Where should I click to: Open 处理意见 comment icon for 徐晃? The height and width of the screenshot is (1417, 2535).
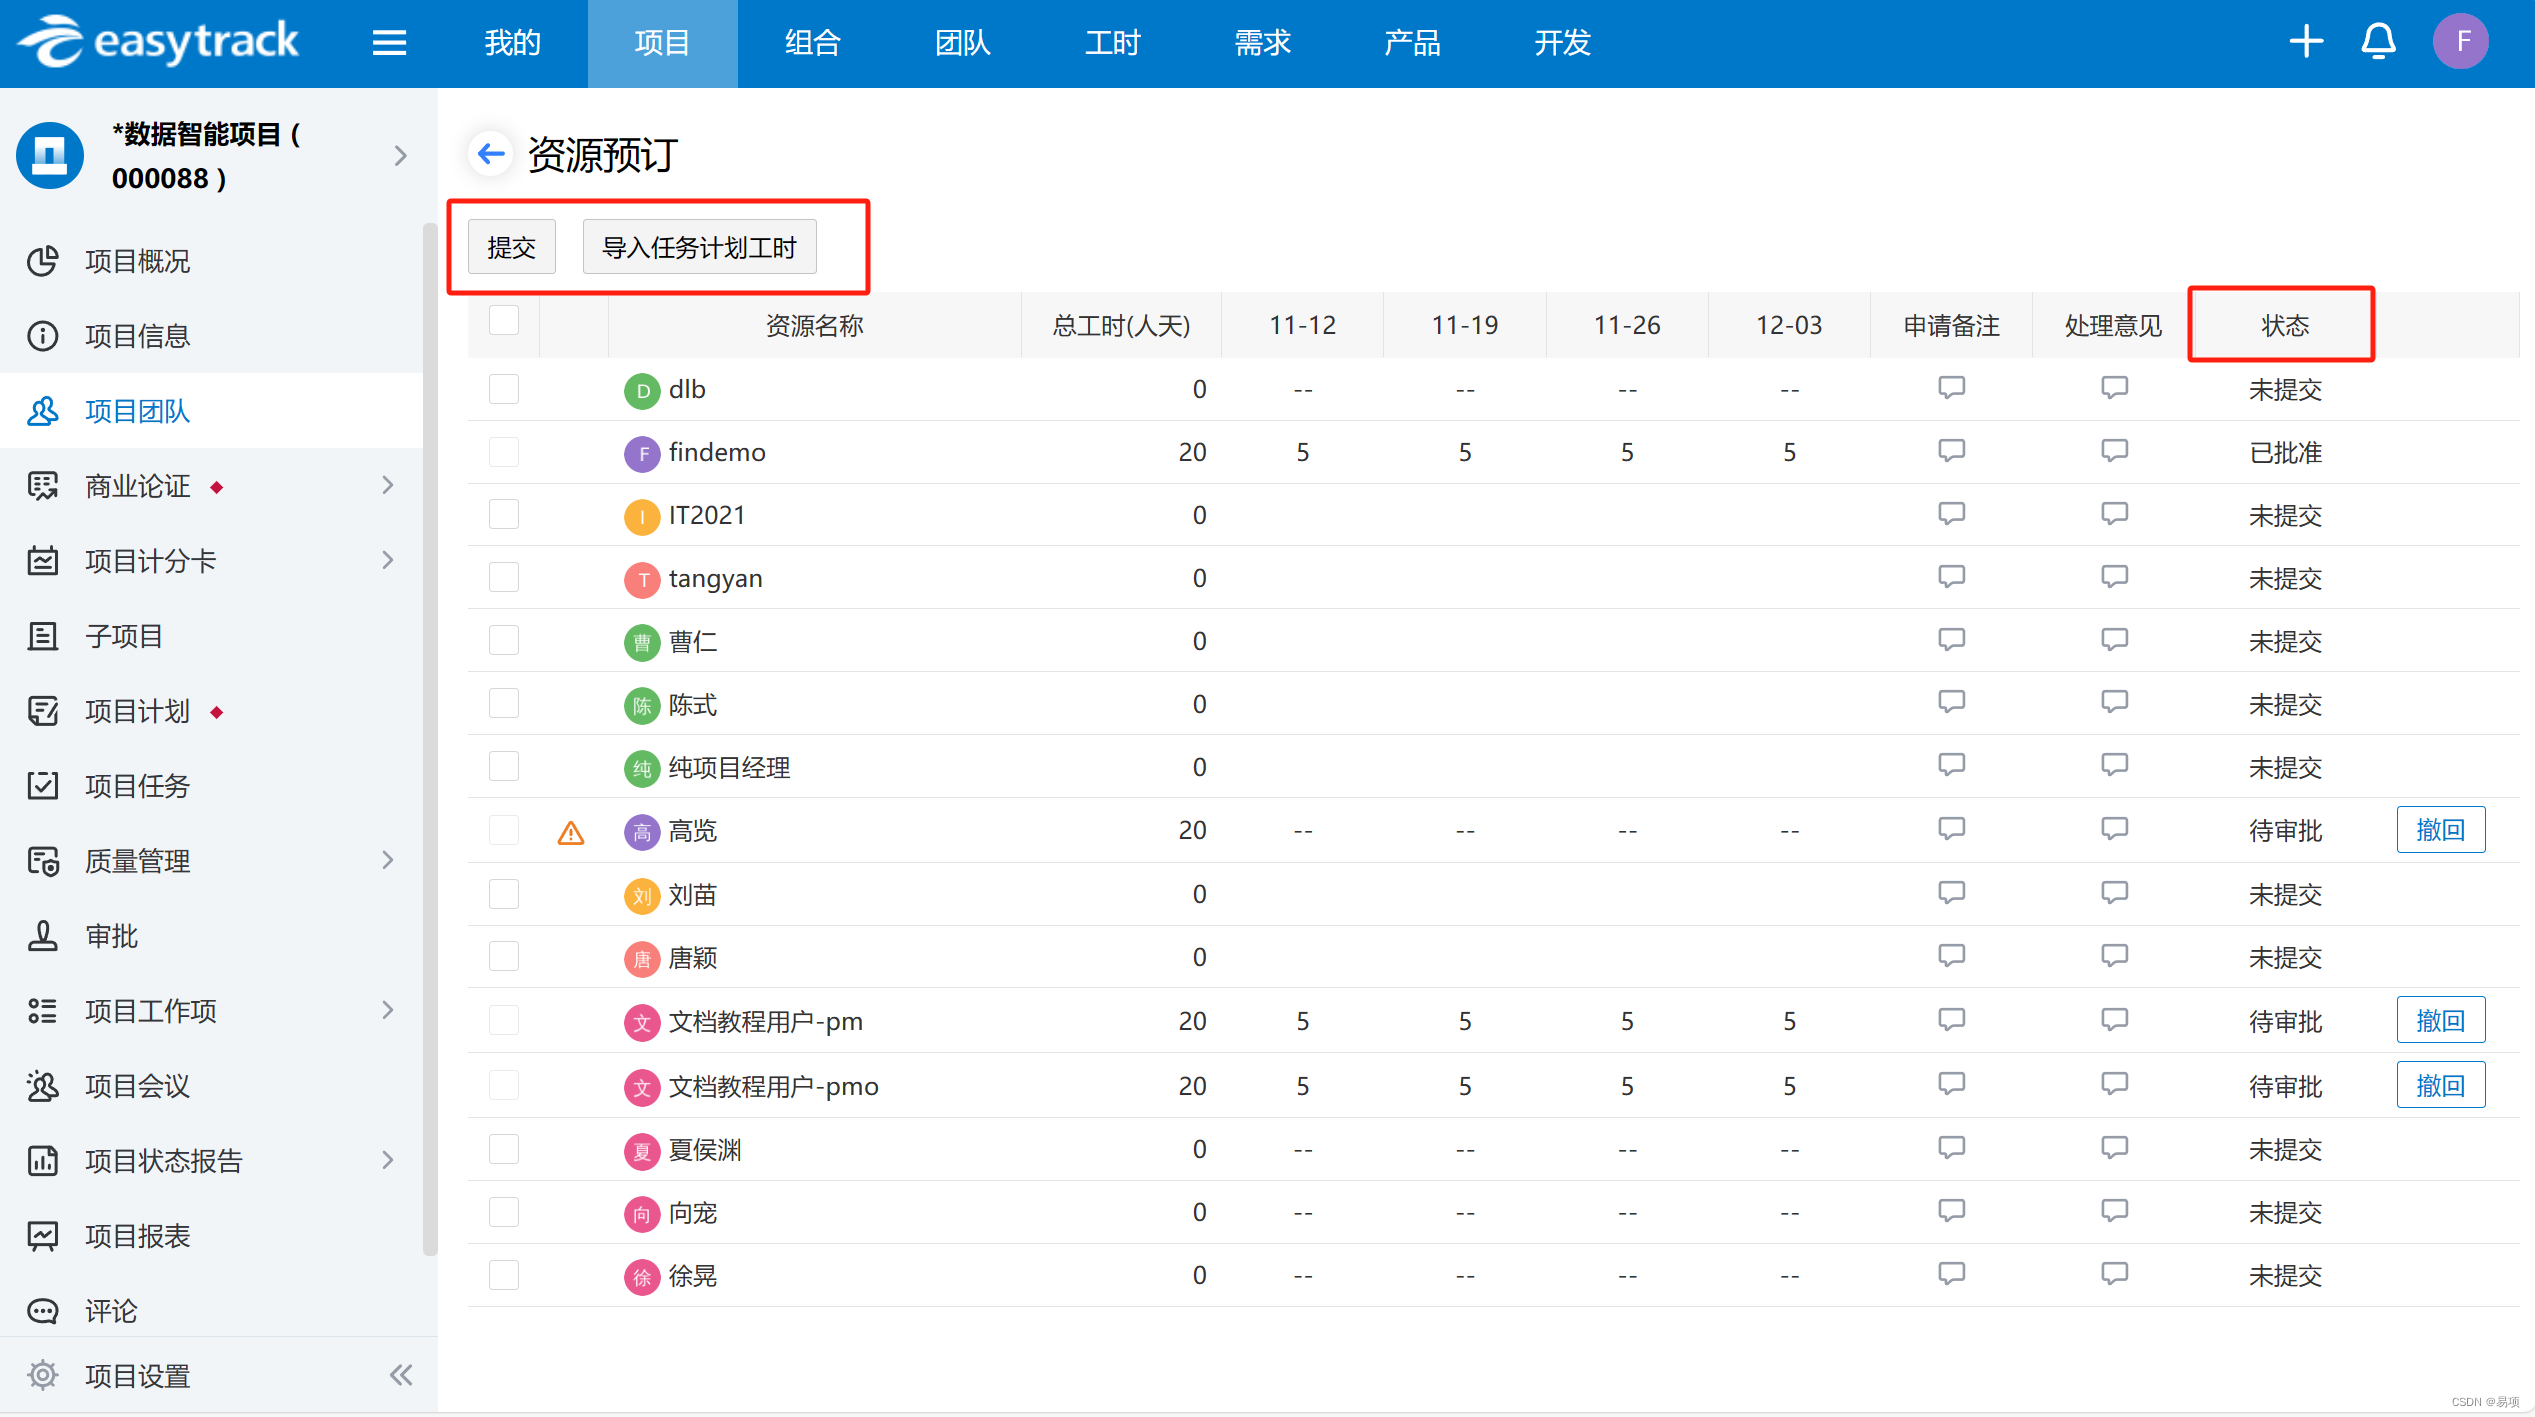click(x=2114, y=1274)
